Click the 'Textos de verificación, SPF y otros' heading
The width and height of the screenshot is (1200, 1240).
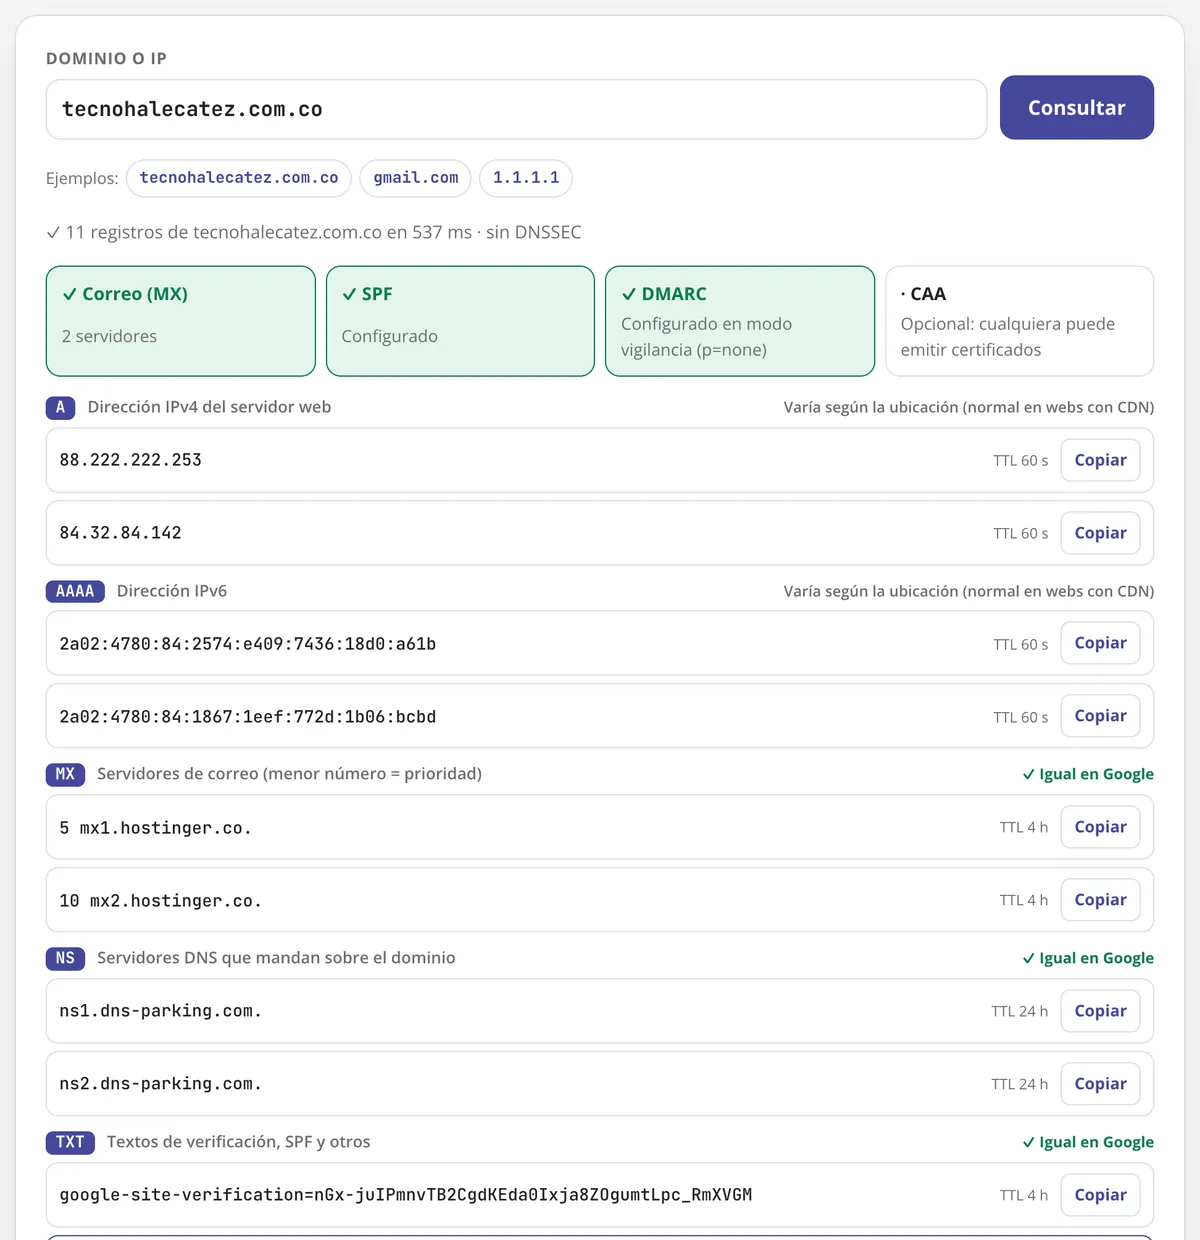pyautogui.click(x=238, y=1142)
